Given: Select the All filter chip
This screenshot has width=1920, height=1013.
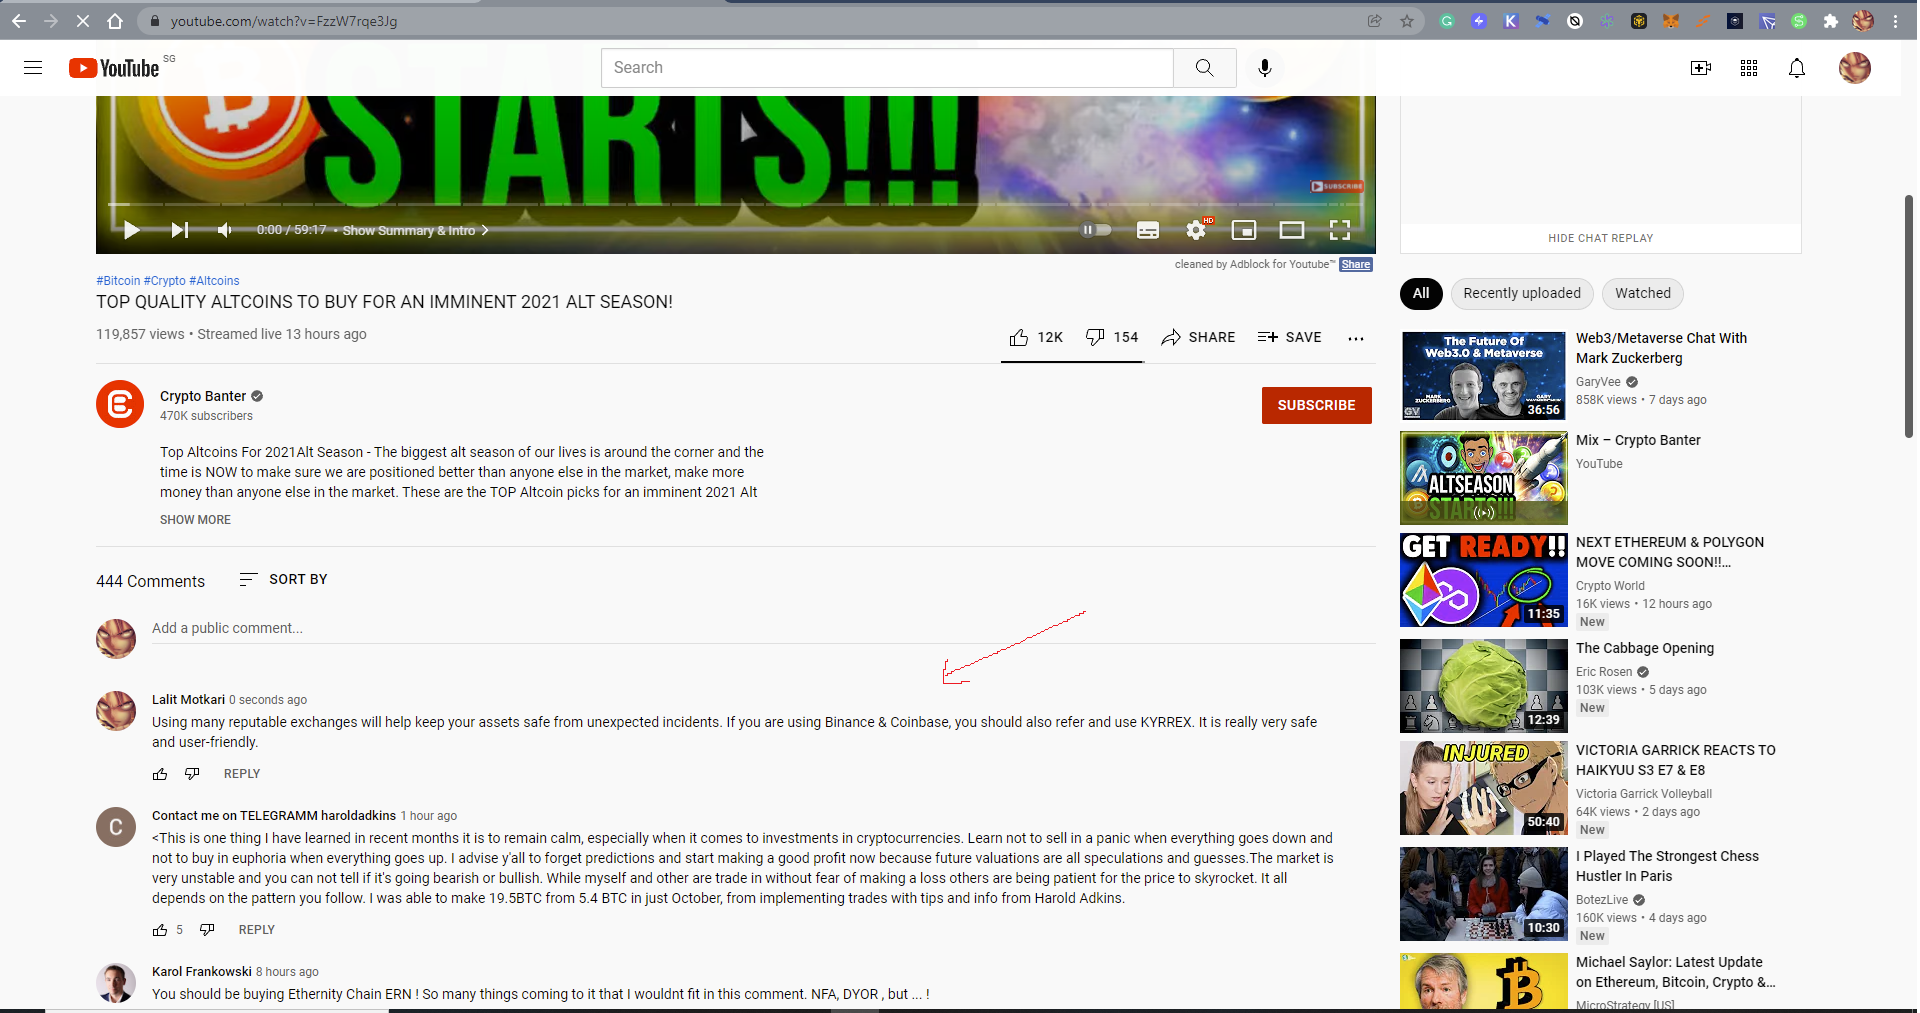Looking at the screenshot, I should click(x=1421, y=293).
